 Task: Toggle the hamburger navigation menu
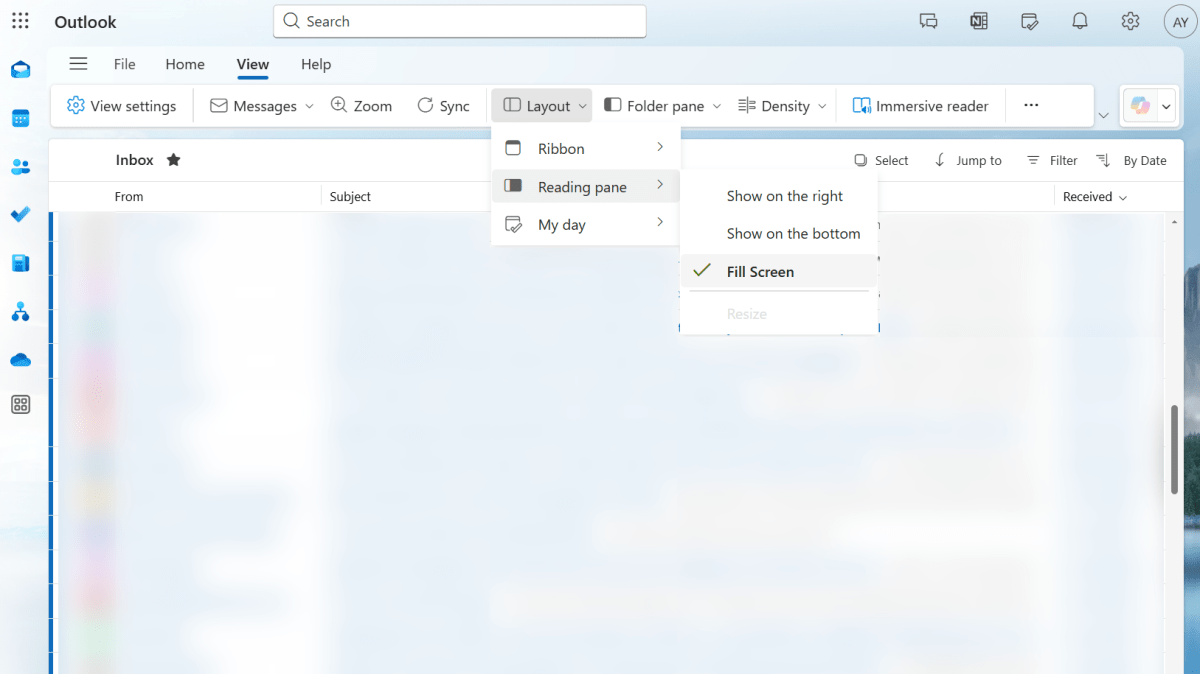78,64
